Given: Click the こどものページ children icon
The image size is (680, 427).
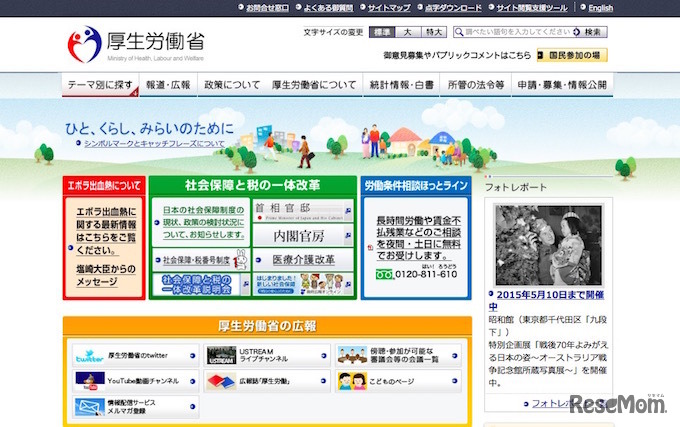Looking at the screenshot, I should click(351, 381).
